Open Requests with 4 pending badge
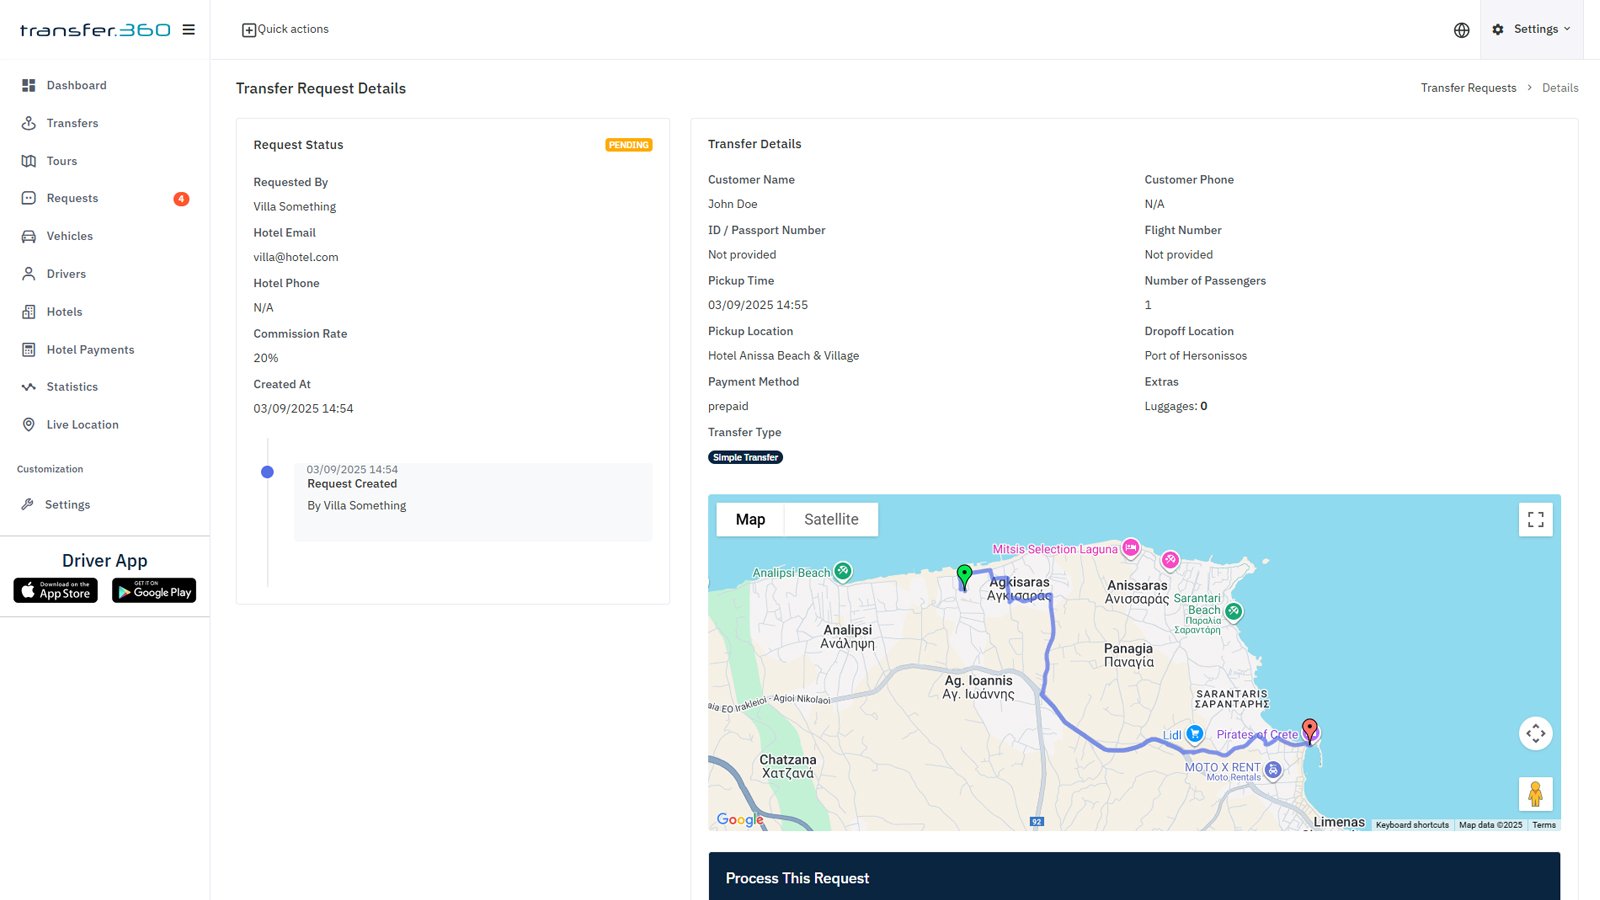 click(x=73, y=199)
